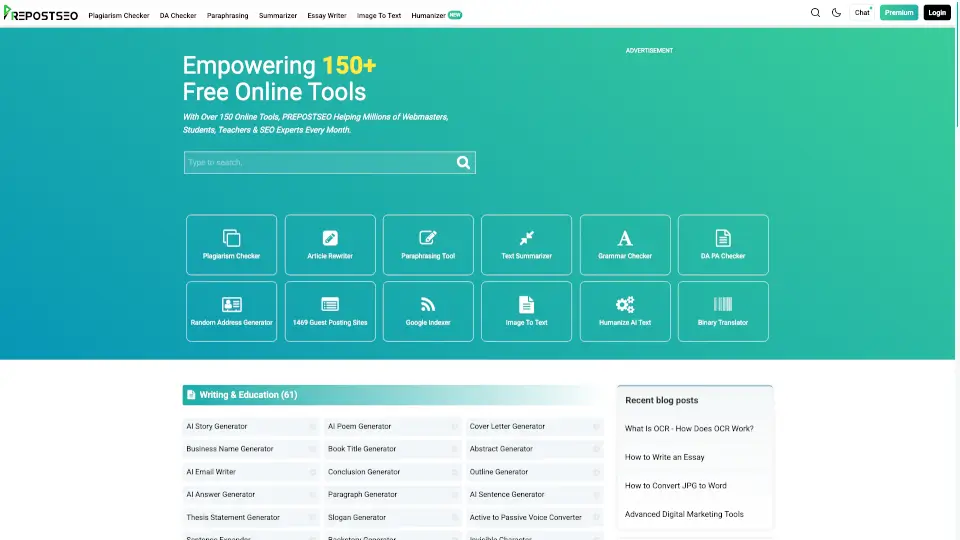Open the Google Indexer tool card
The width and height of the screenshot is (960, 540).
click(x=428, y=311)
